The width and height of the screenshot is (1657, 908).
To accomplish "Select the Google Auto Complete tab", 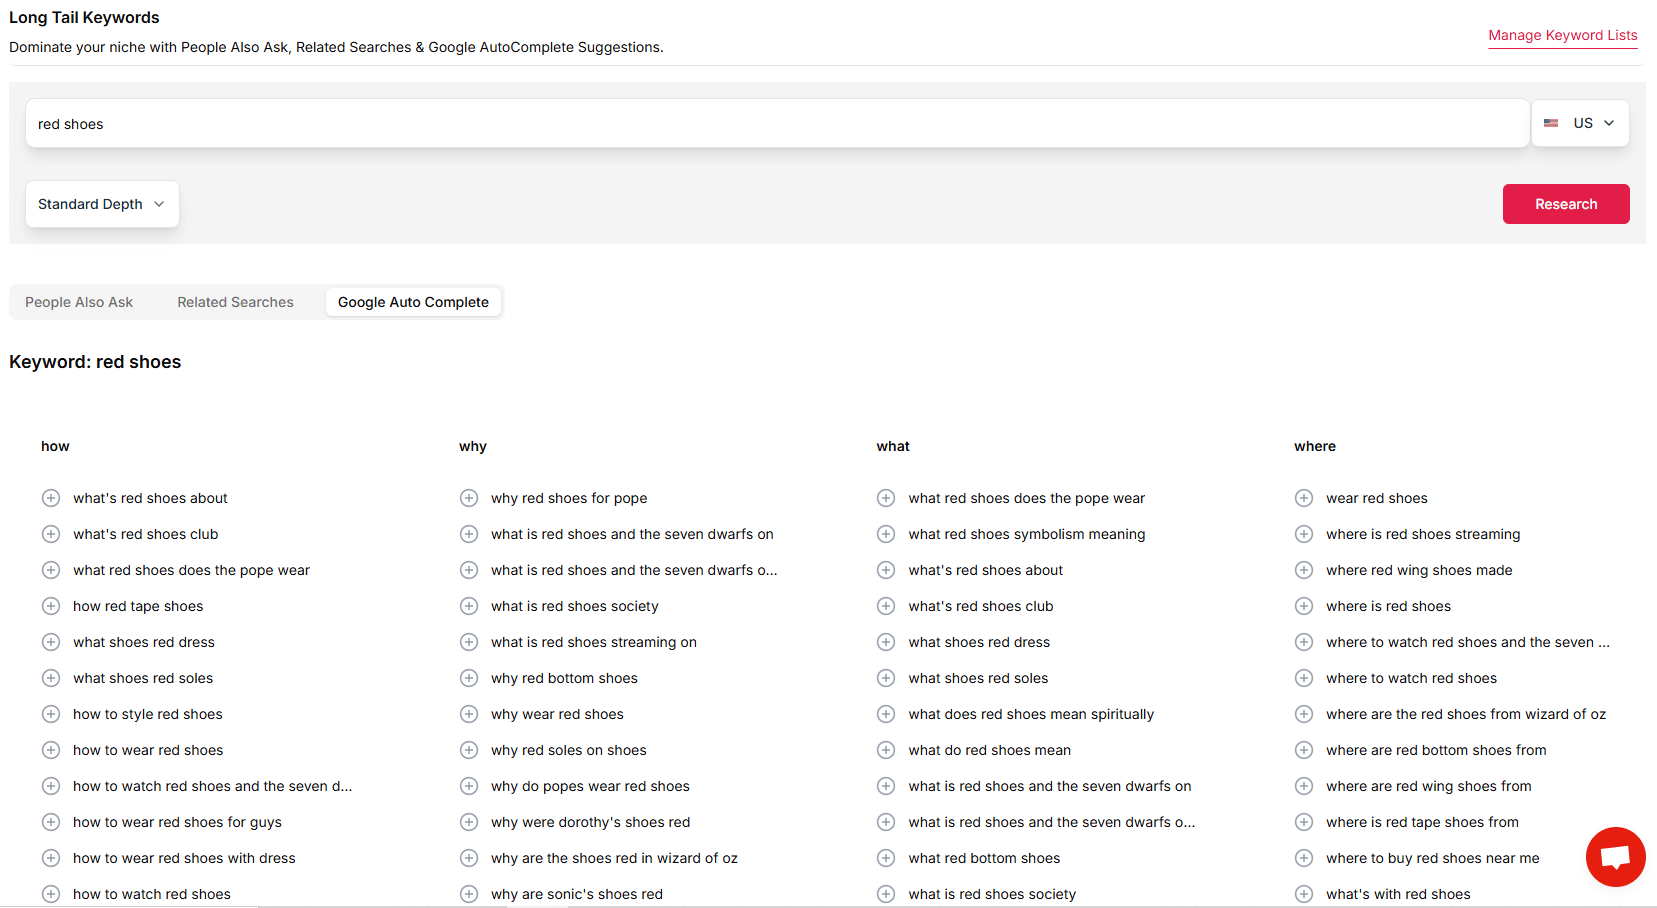I will [x=413, y=302].
